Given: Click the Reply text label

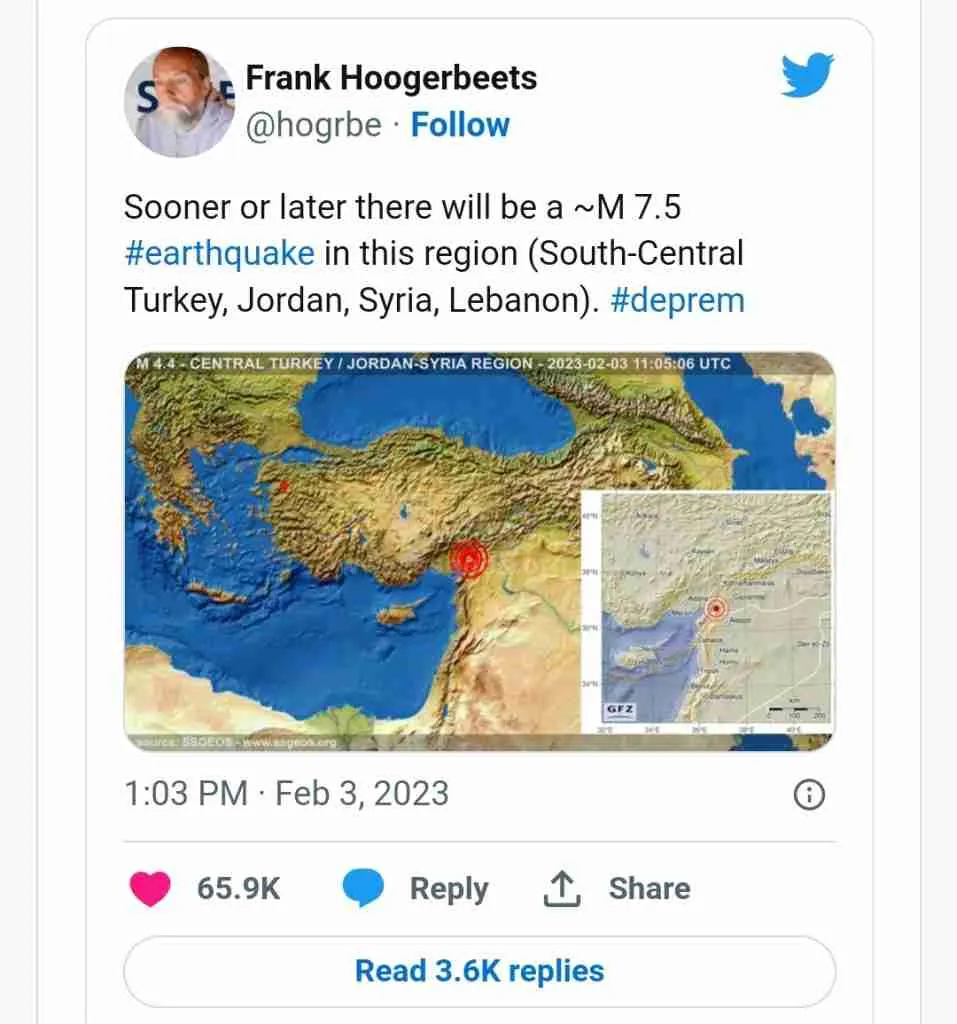Looking at the screenshot, I should pyautogui.click(x=449, y=888).
